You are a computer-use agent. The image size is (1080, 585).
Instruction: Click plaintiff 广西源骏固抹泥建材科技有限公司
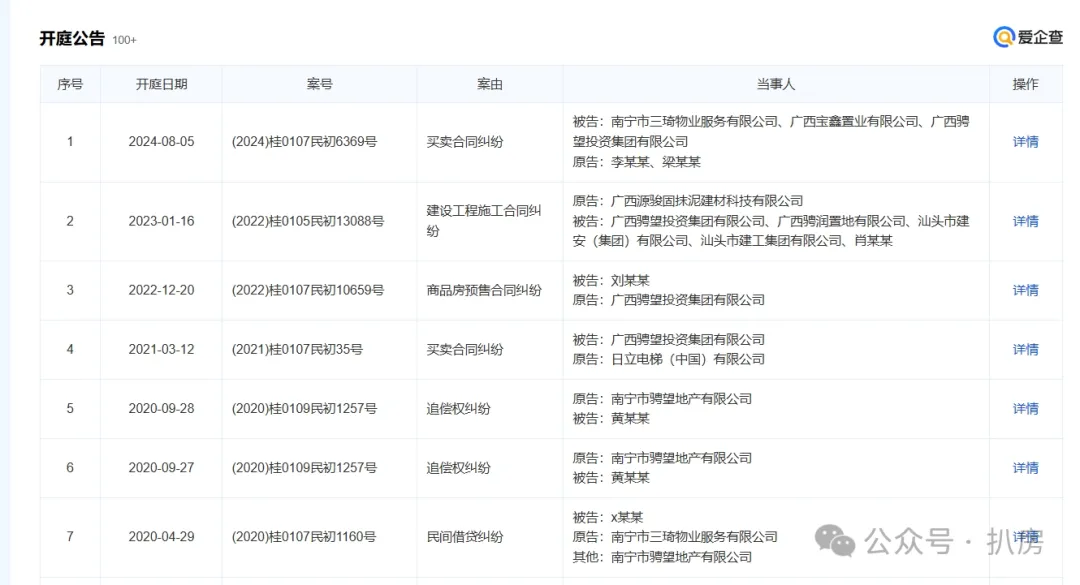click(x=707, y=201)
